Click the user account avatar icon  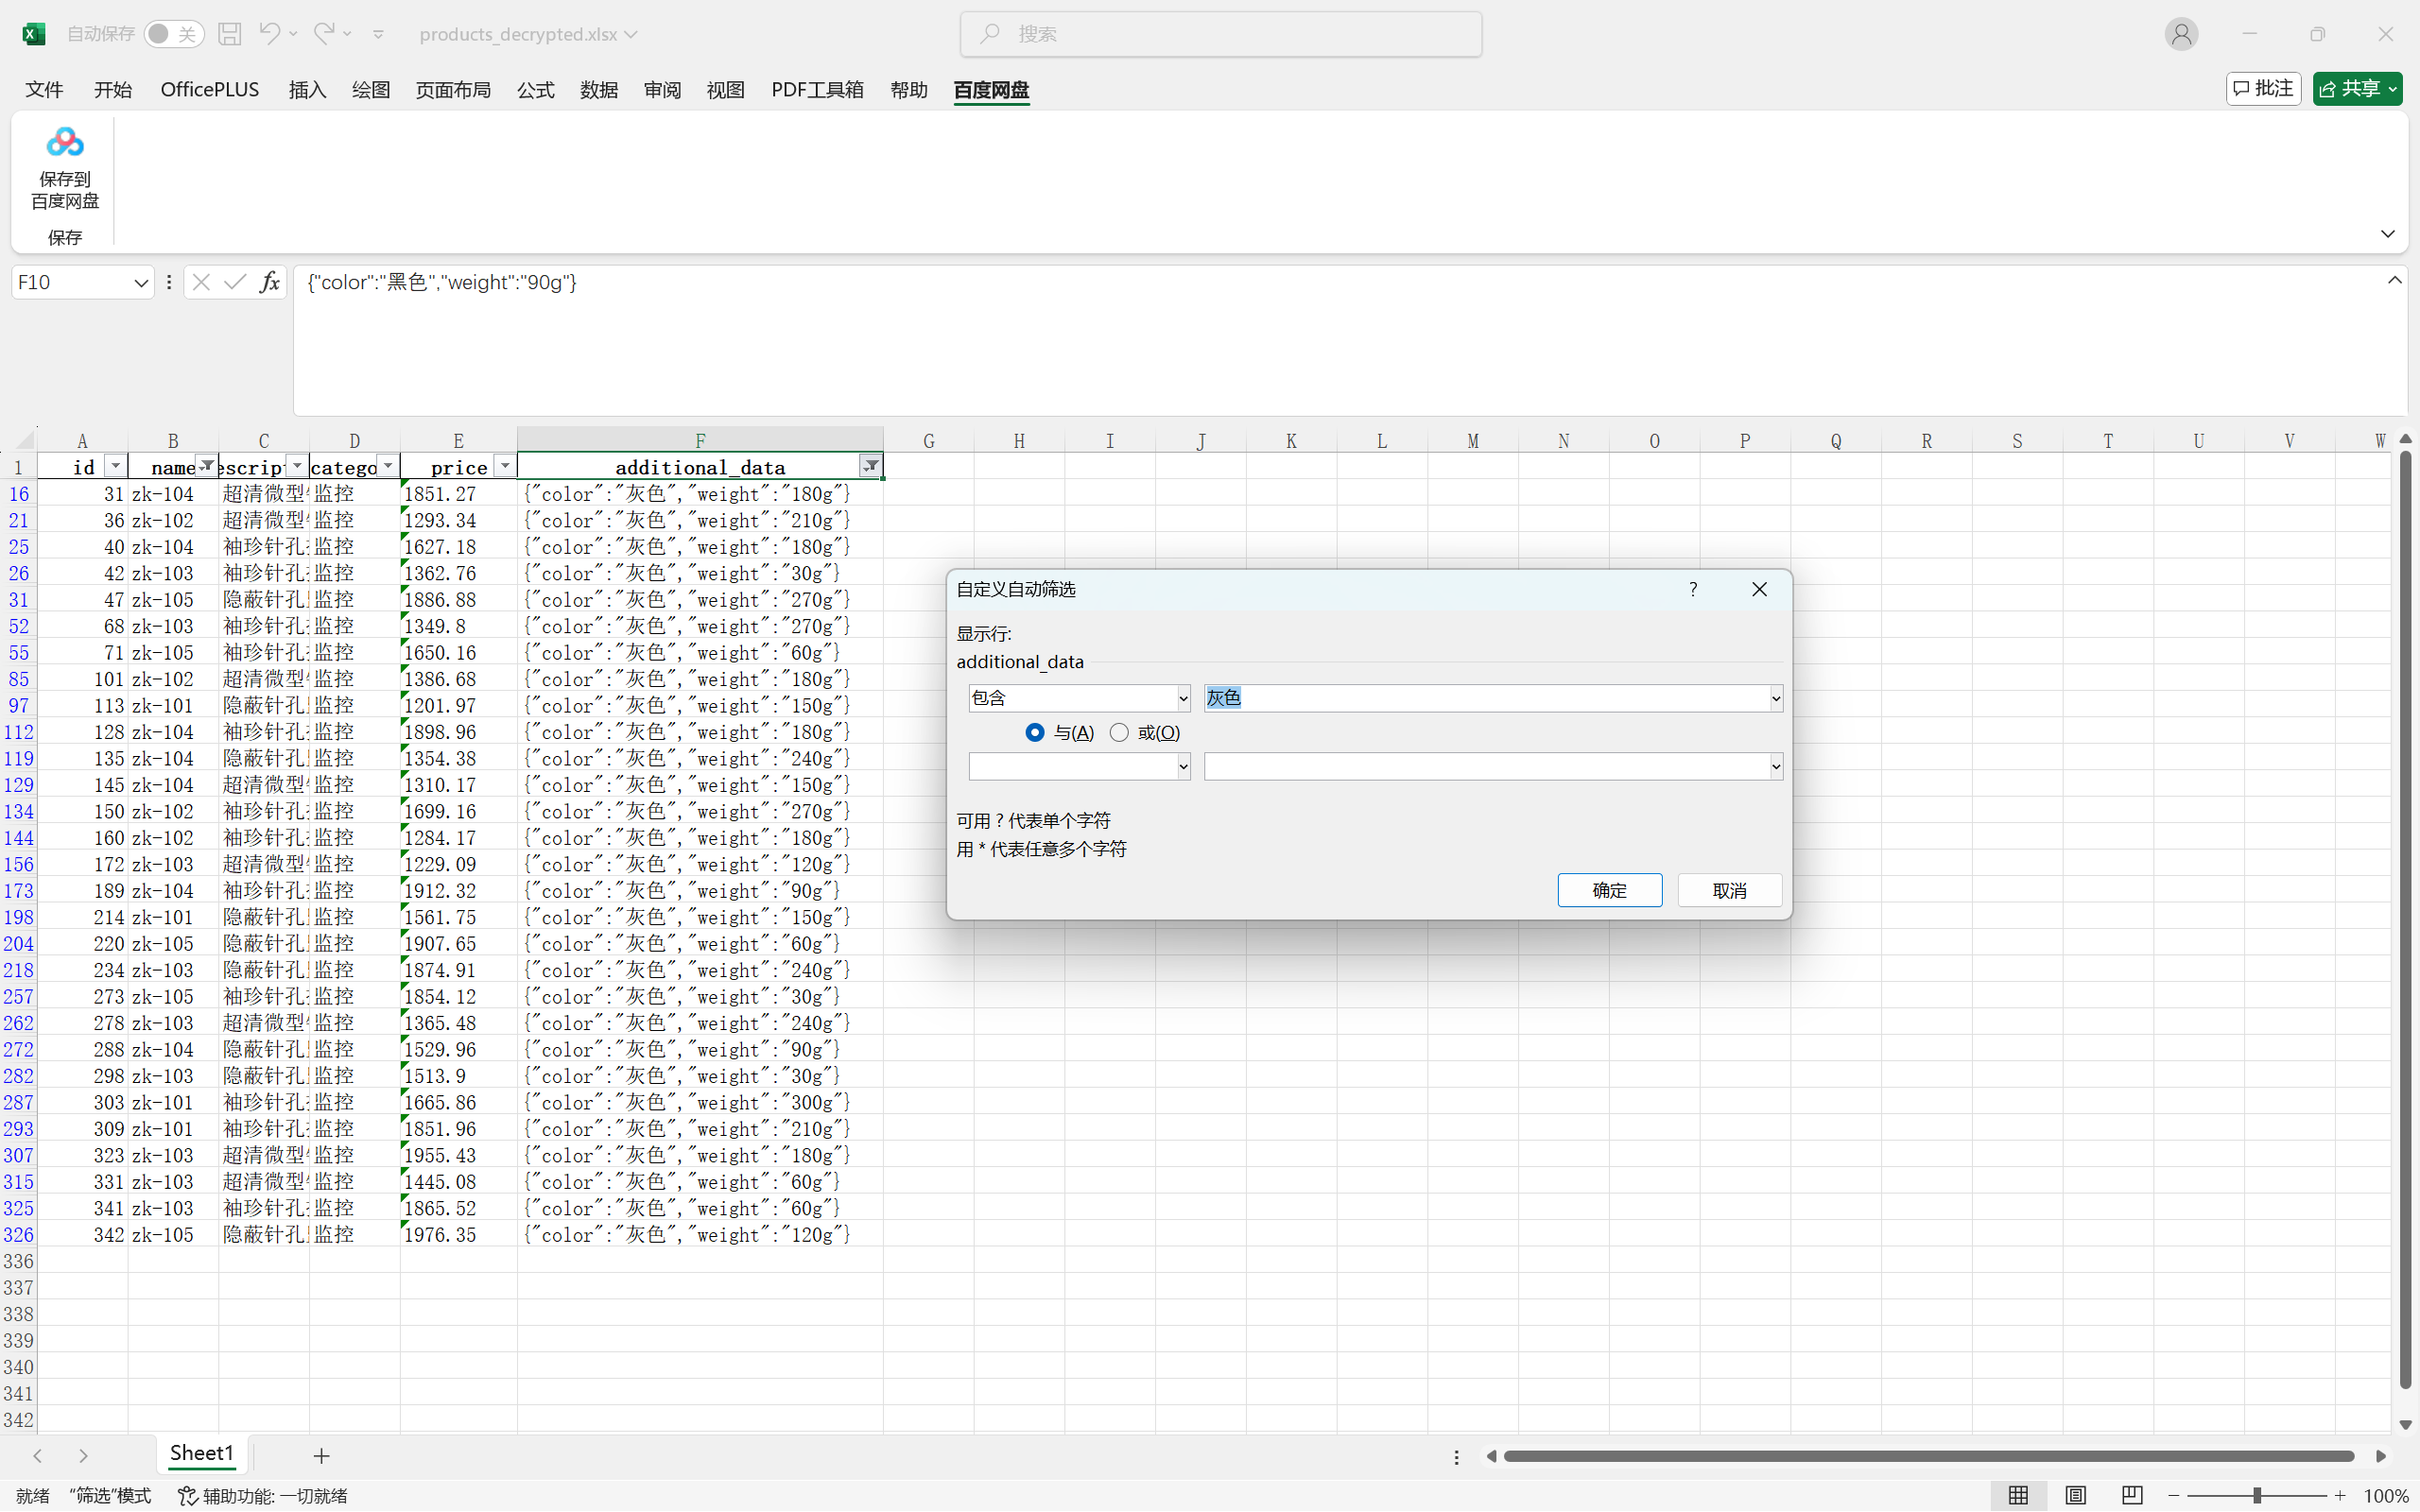coord(2181,34)
